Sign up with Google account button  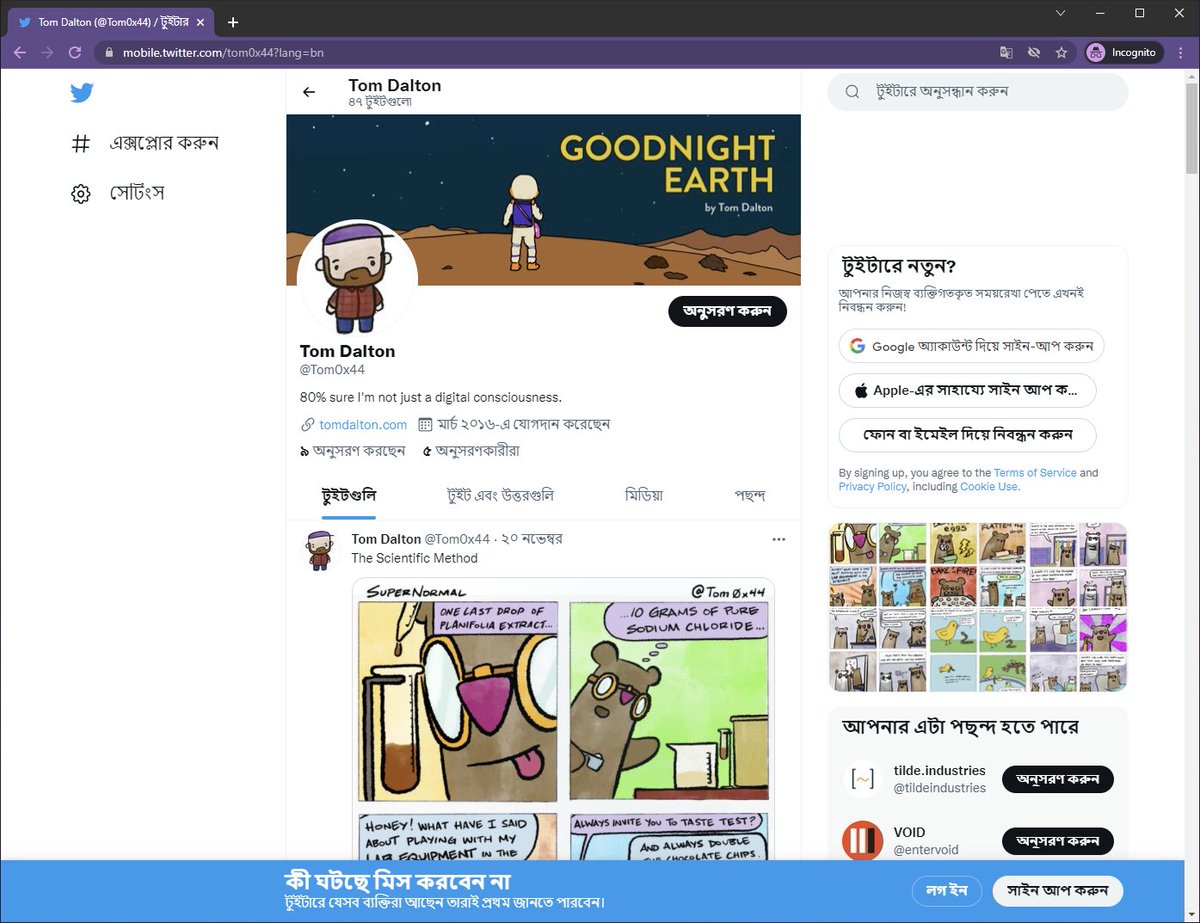[971, 346]
